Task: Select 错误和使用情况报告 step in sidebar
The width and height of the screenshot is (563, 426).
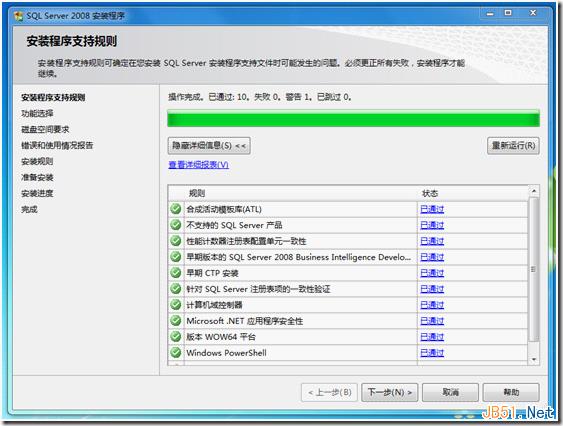Action: (57, 145)
